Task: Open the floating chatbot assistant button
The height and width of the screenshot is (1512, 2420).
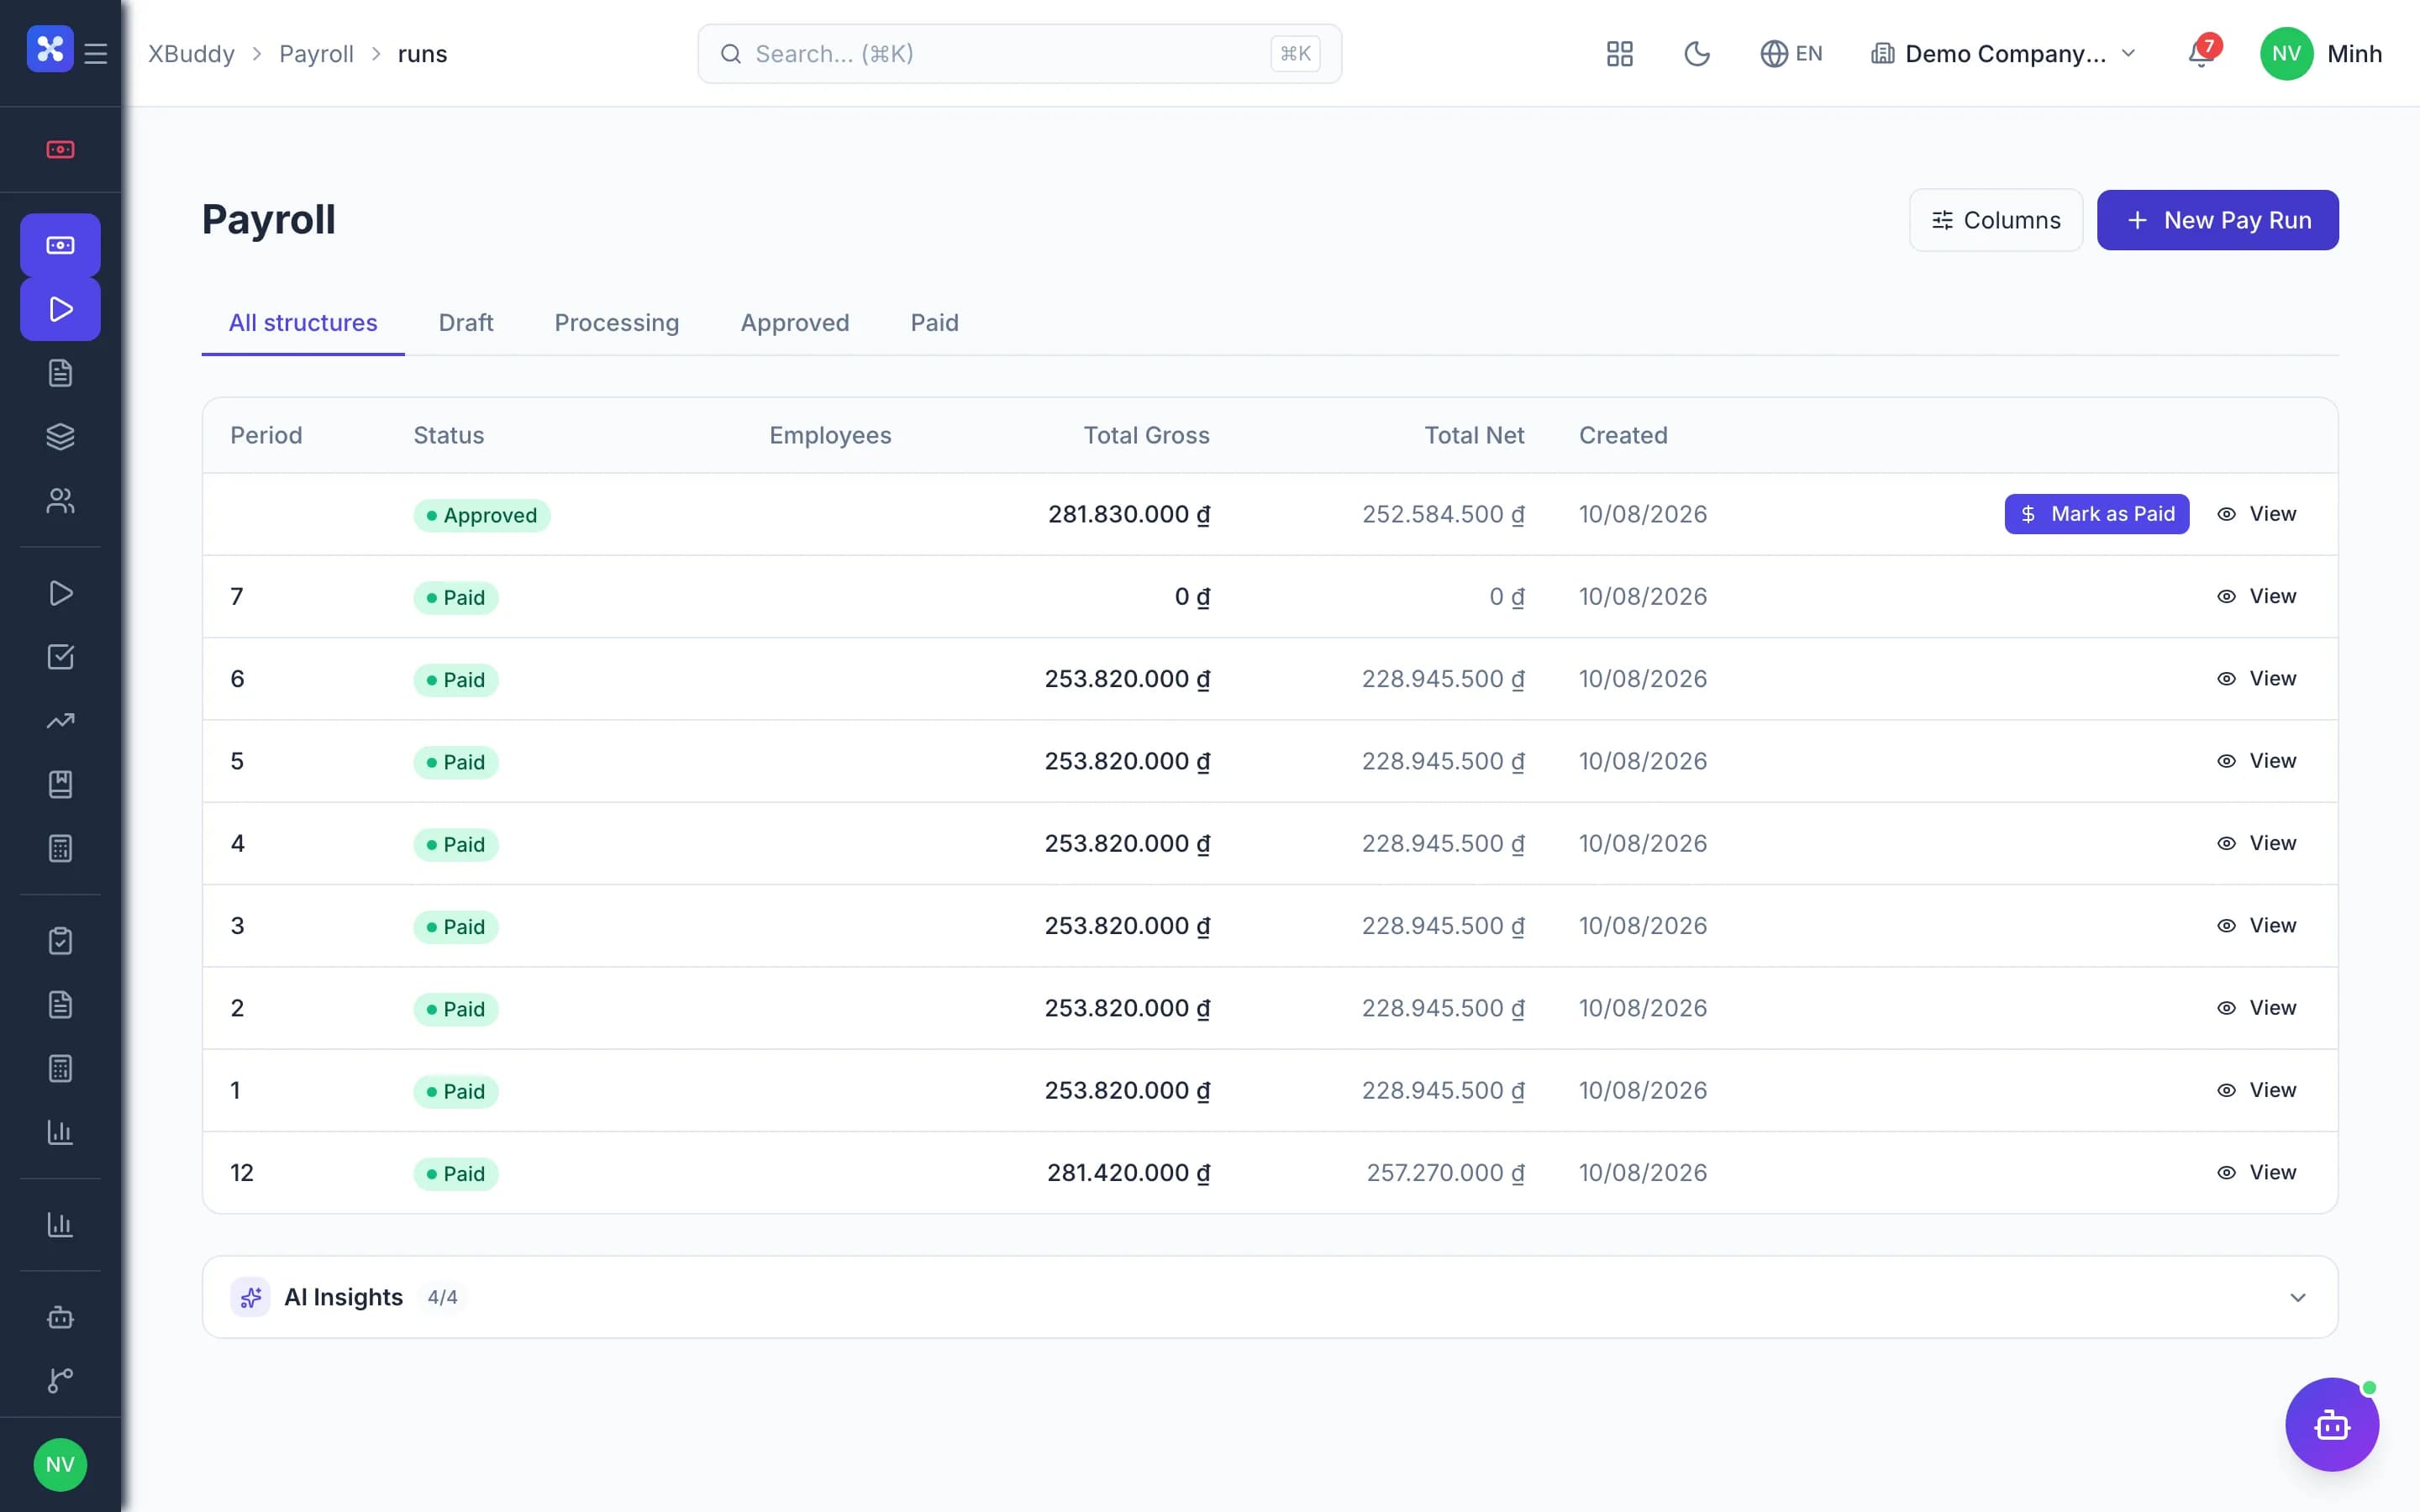Action: tap(2332, 1425)
